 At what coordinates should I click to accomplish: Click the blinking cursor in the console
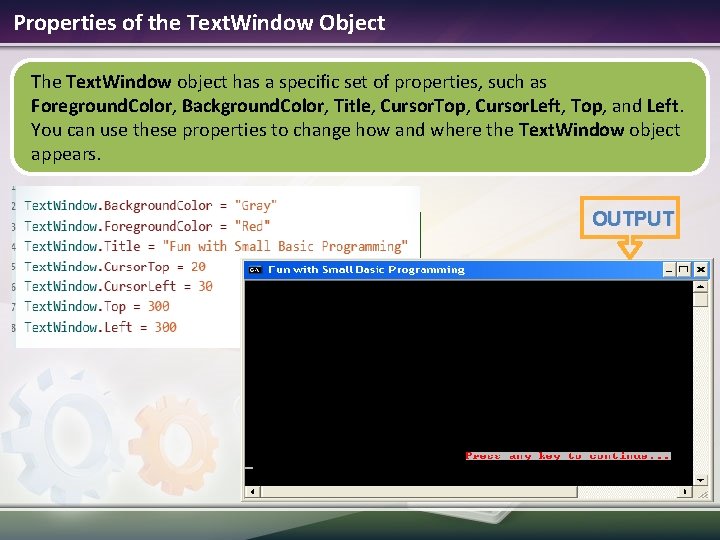pyautogui.click(x=249, y=468)
